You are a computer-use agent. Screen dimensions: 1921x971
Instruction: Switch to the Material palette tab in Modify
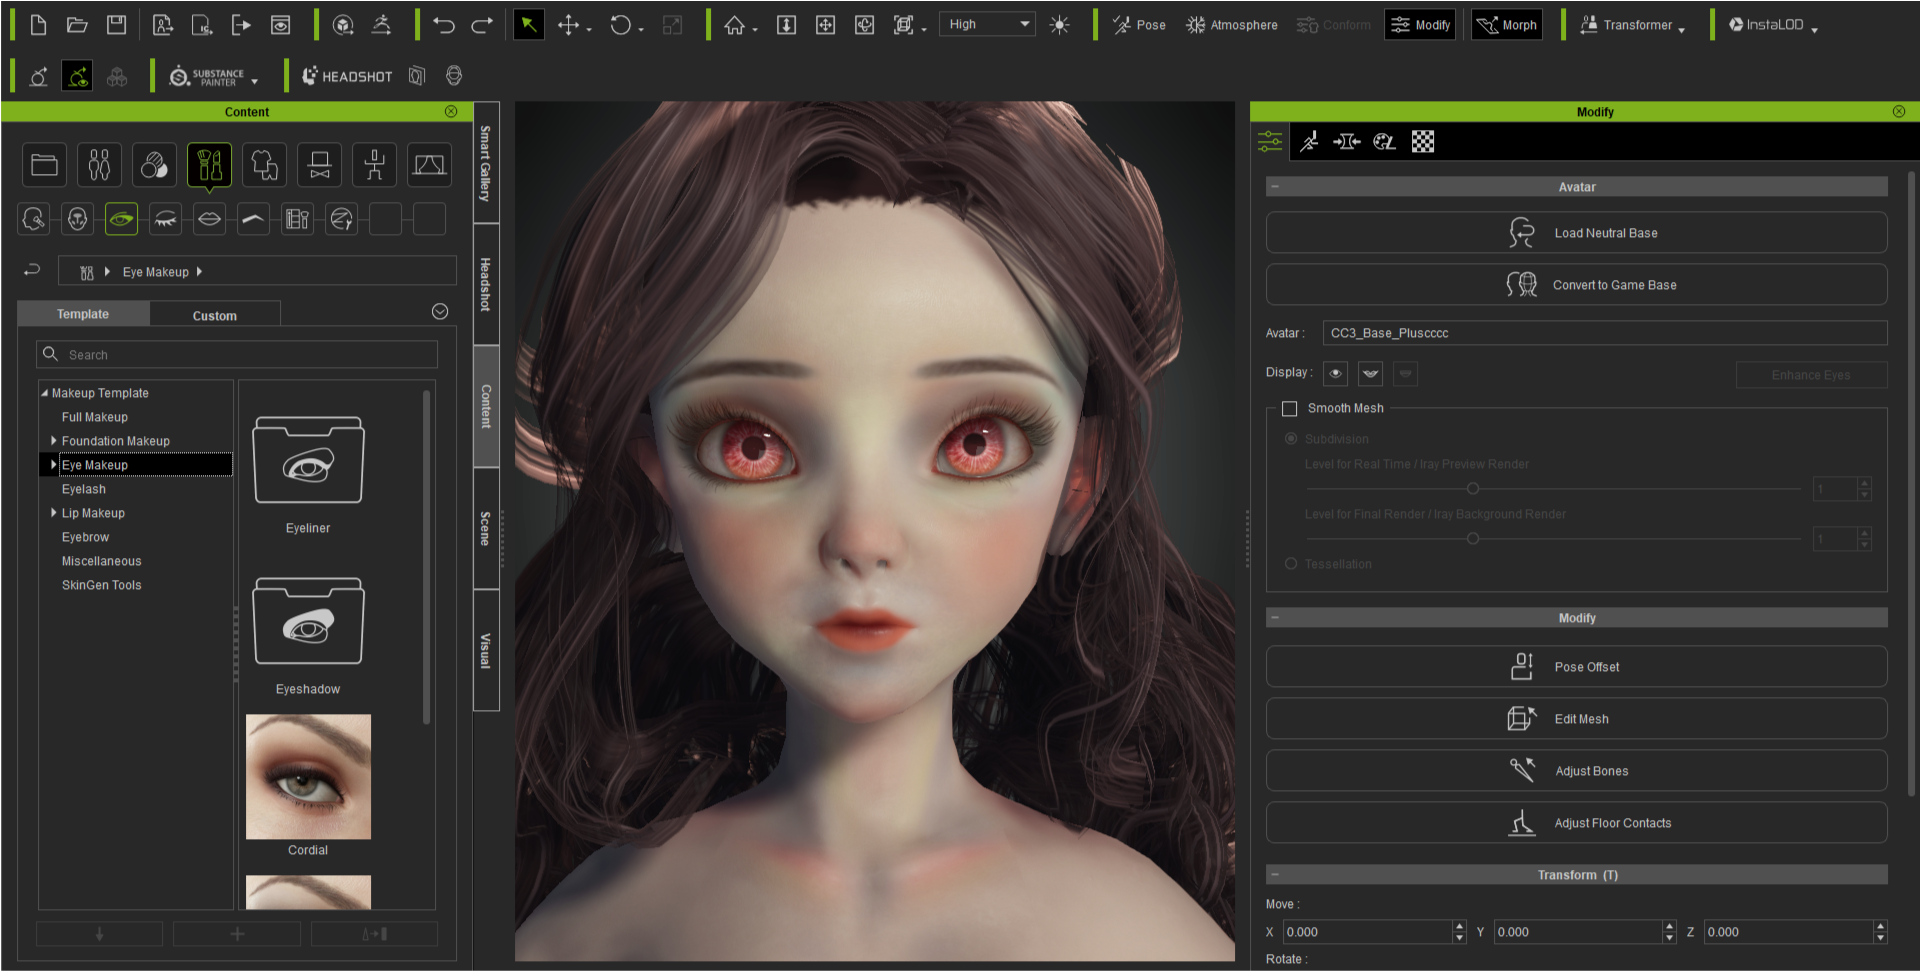(1384, 141)
